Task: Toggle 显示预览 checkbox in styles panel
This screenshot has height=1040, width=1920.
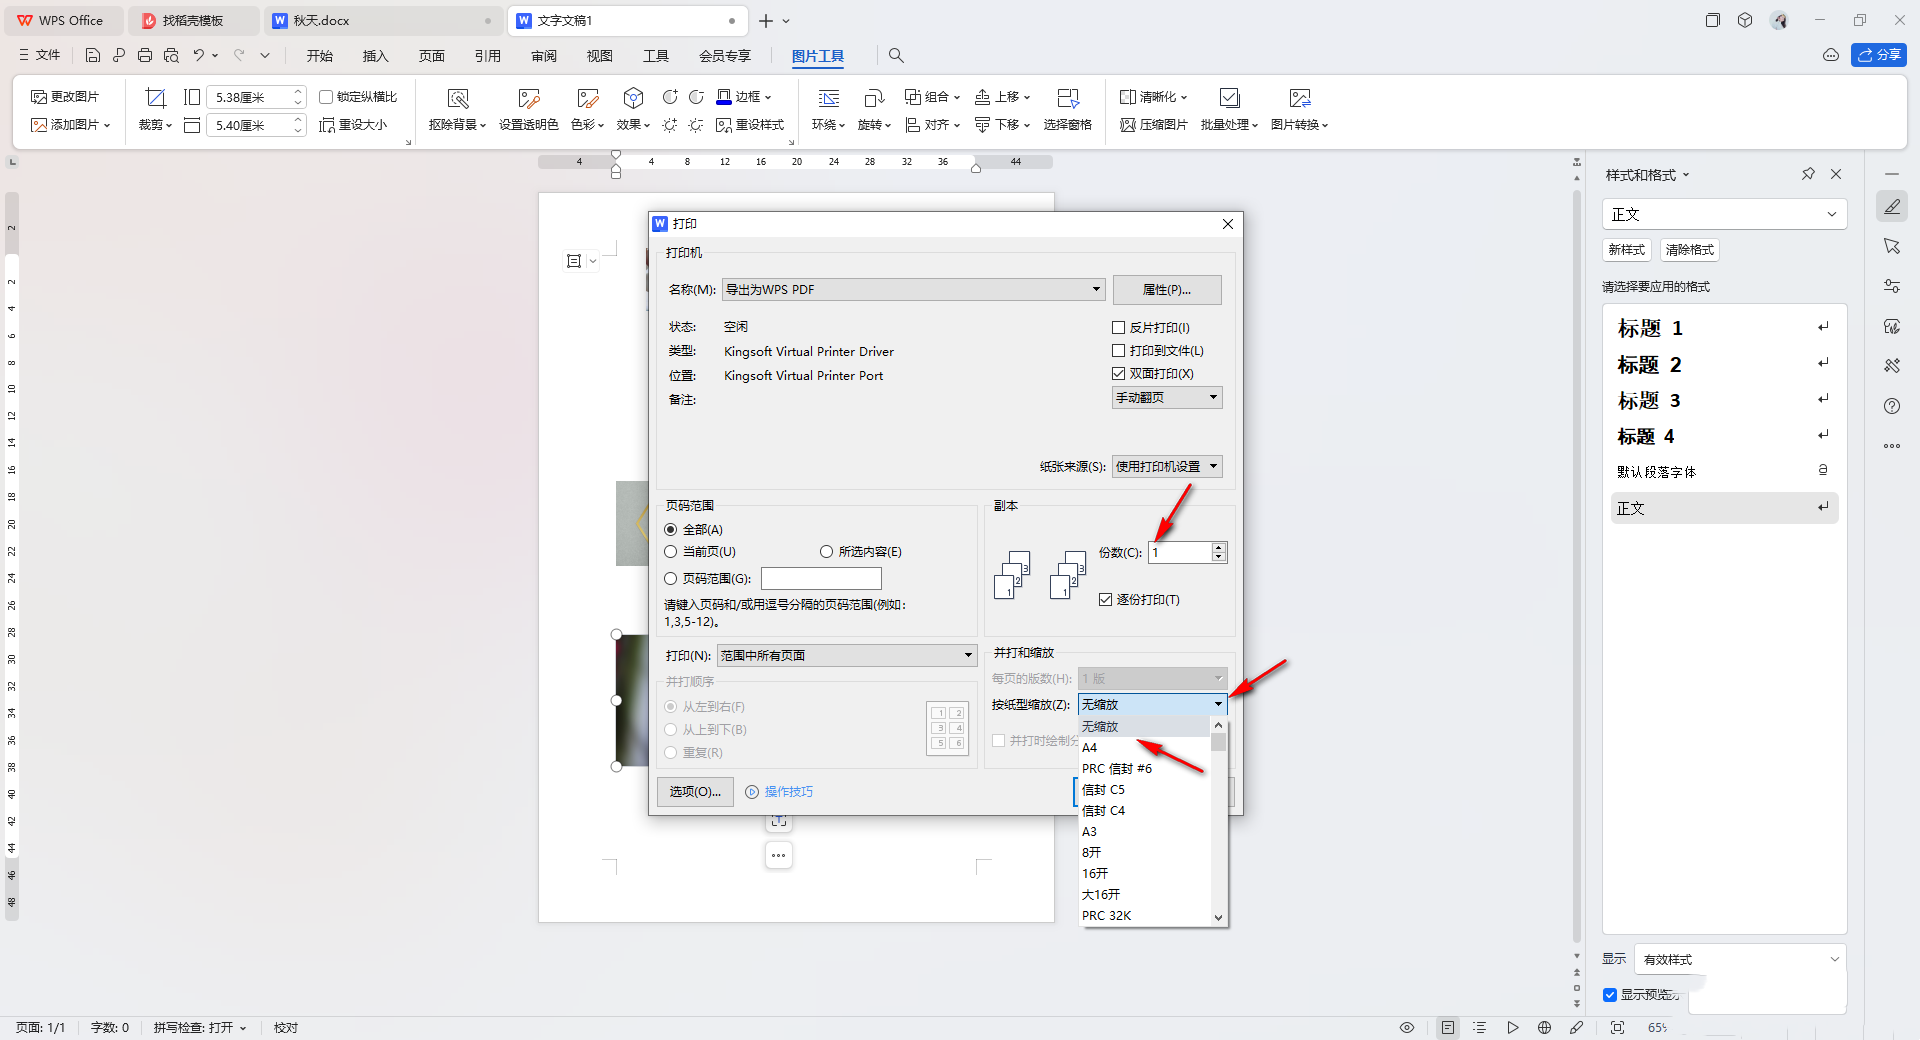Action: coord(1610,995)
